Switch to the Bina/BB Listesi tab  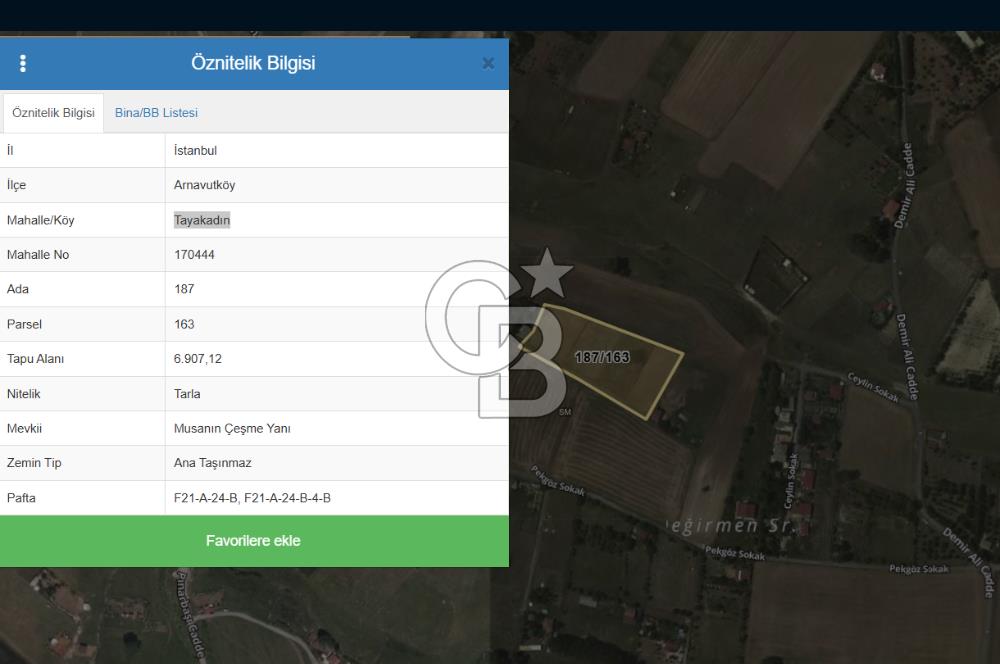coord(156,113)
